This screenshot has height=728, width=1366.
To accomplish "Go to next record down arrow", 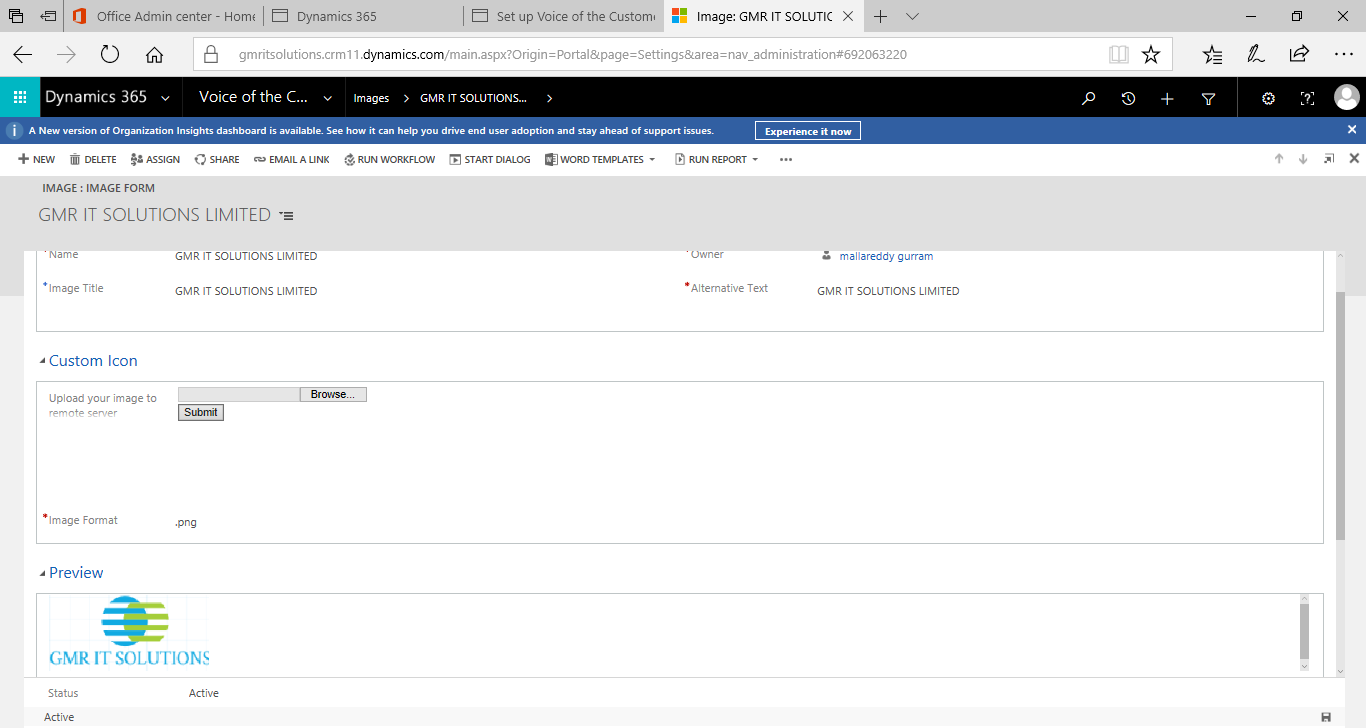I will point(1303,159).
